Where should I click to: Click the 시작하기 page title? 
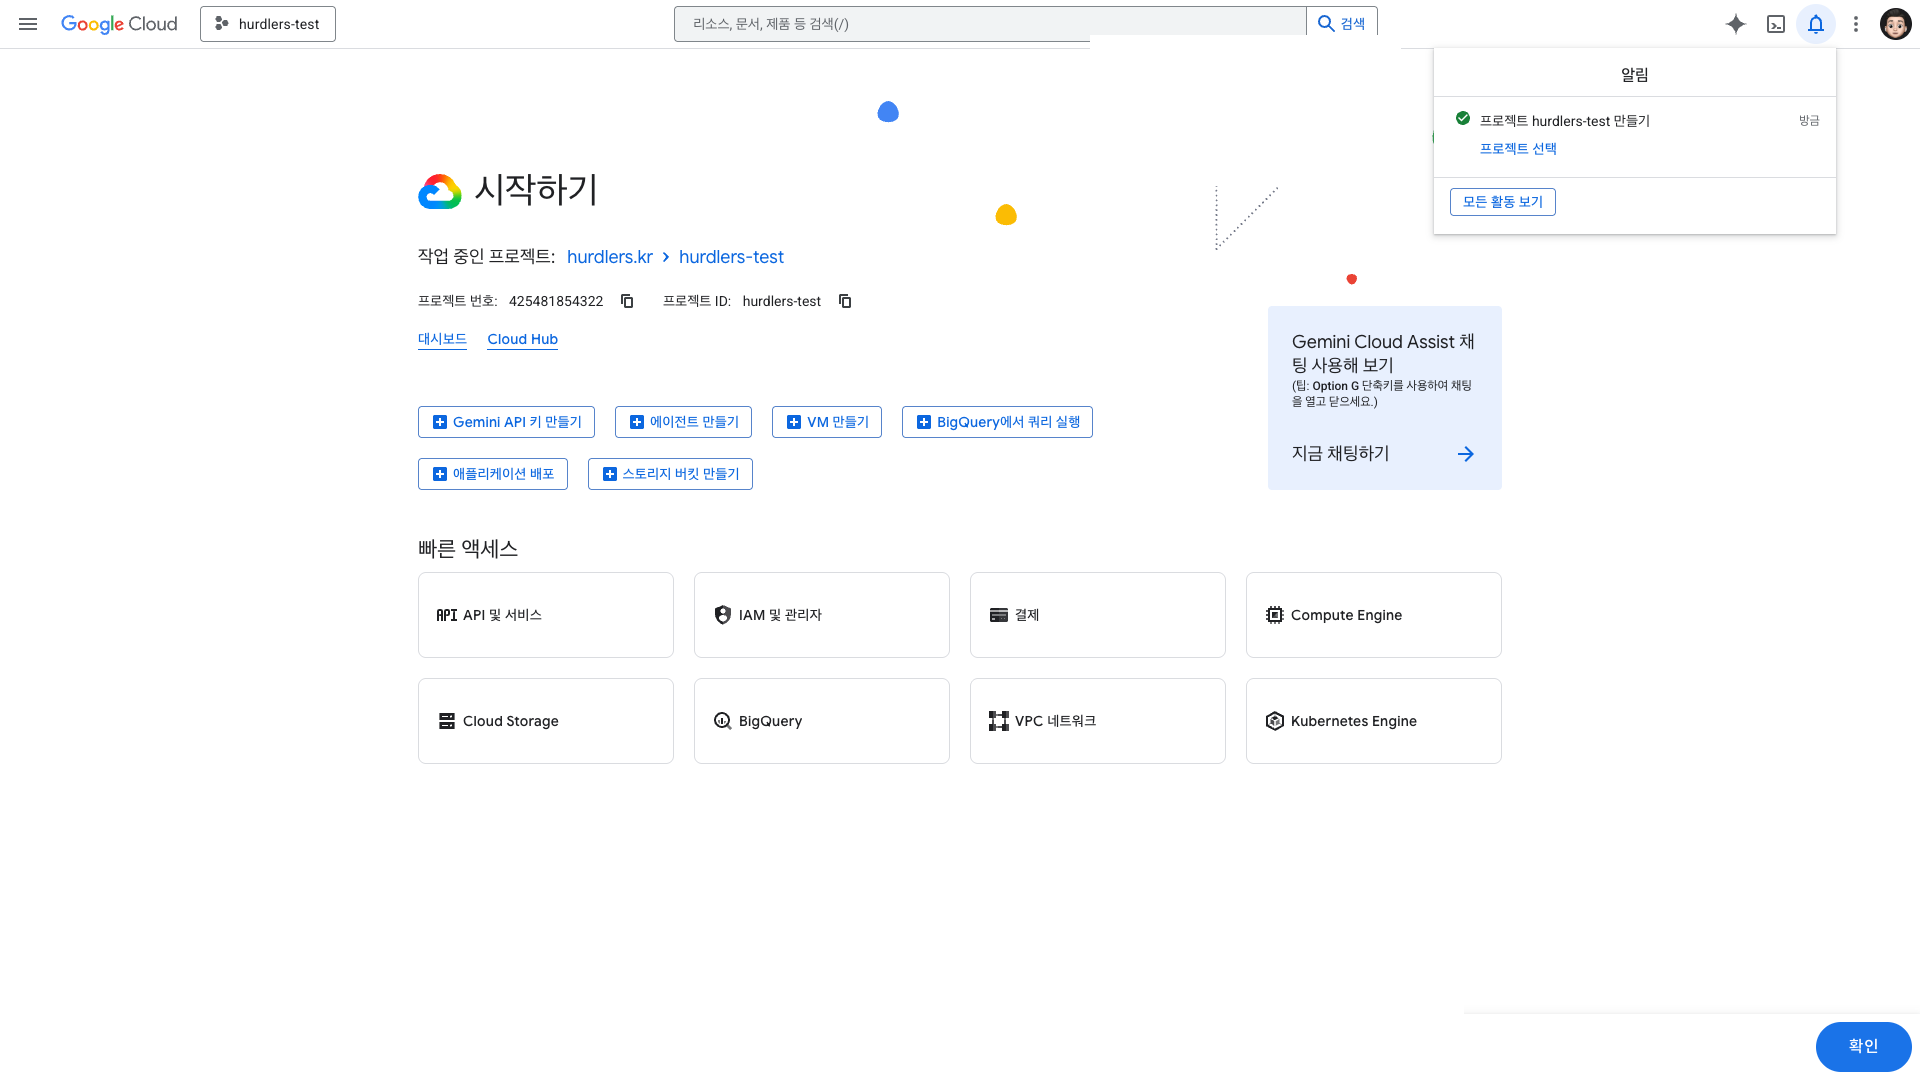click(x=536, y=190)
